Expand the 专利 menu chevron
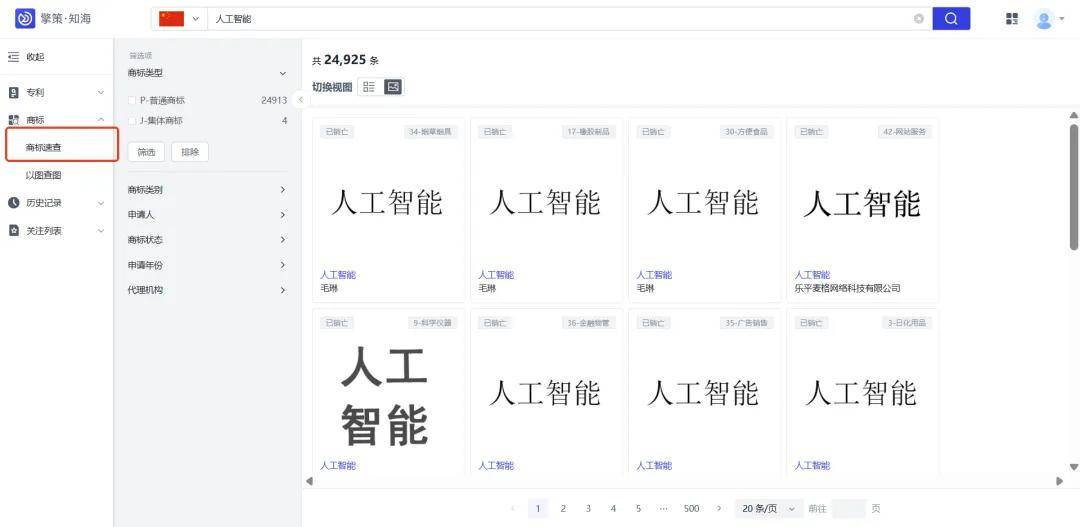Screen dimensions: 1080x527 pos(101,92)
